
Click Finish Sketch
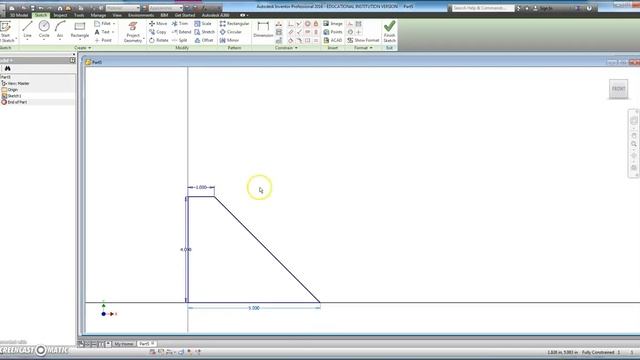click(389, 31)
